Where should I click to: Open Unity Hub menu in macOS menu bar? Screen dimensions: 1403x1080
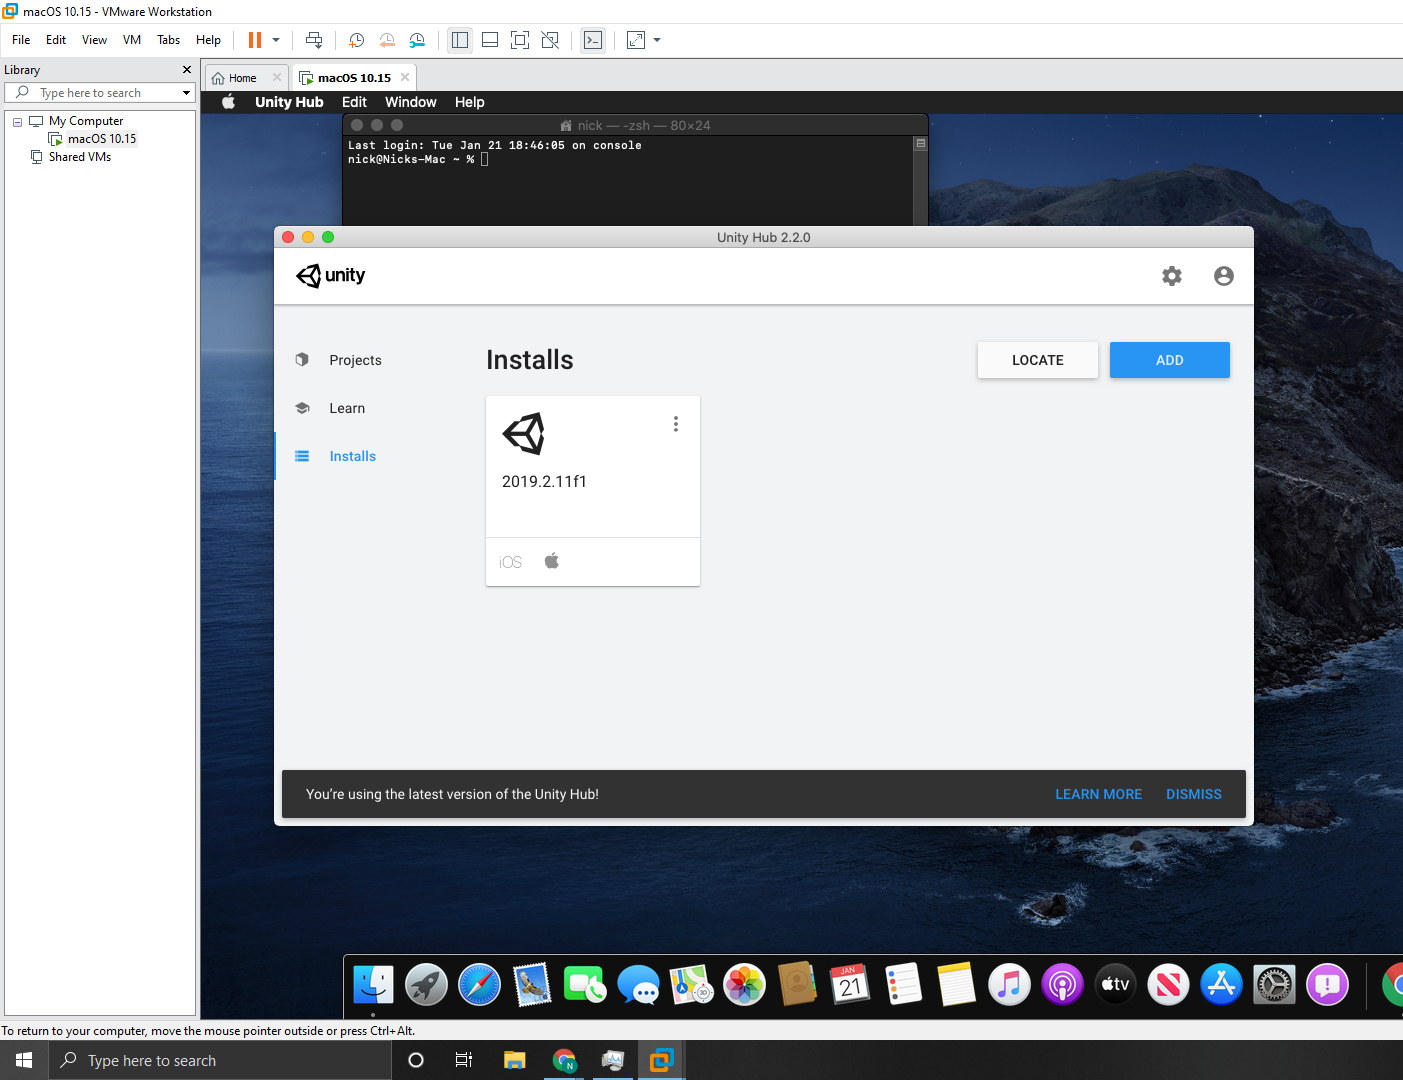(x=289, y=102)
